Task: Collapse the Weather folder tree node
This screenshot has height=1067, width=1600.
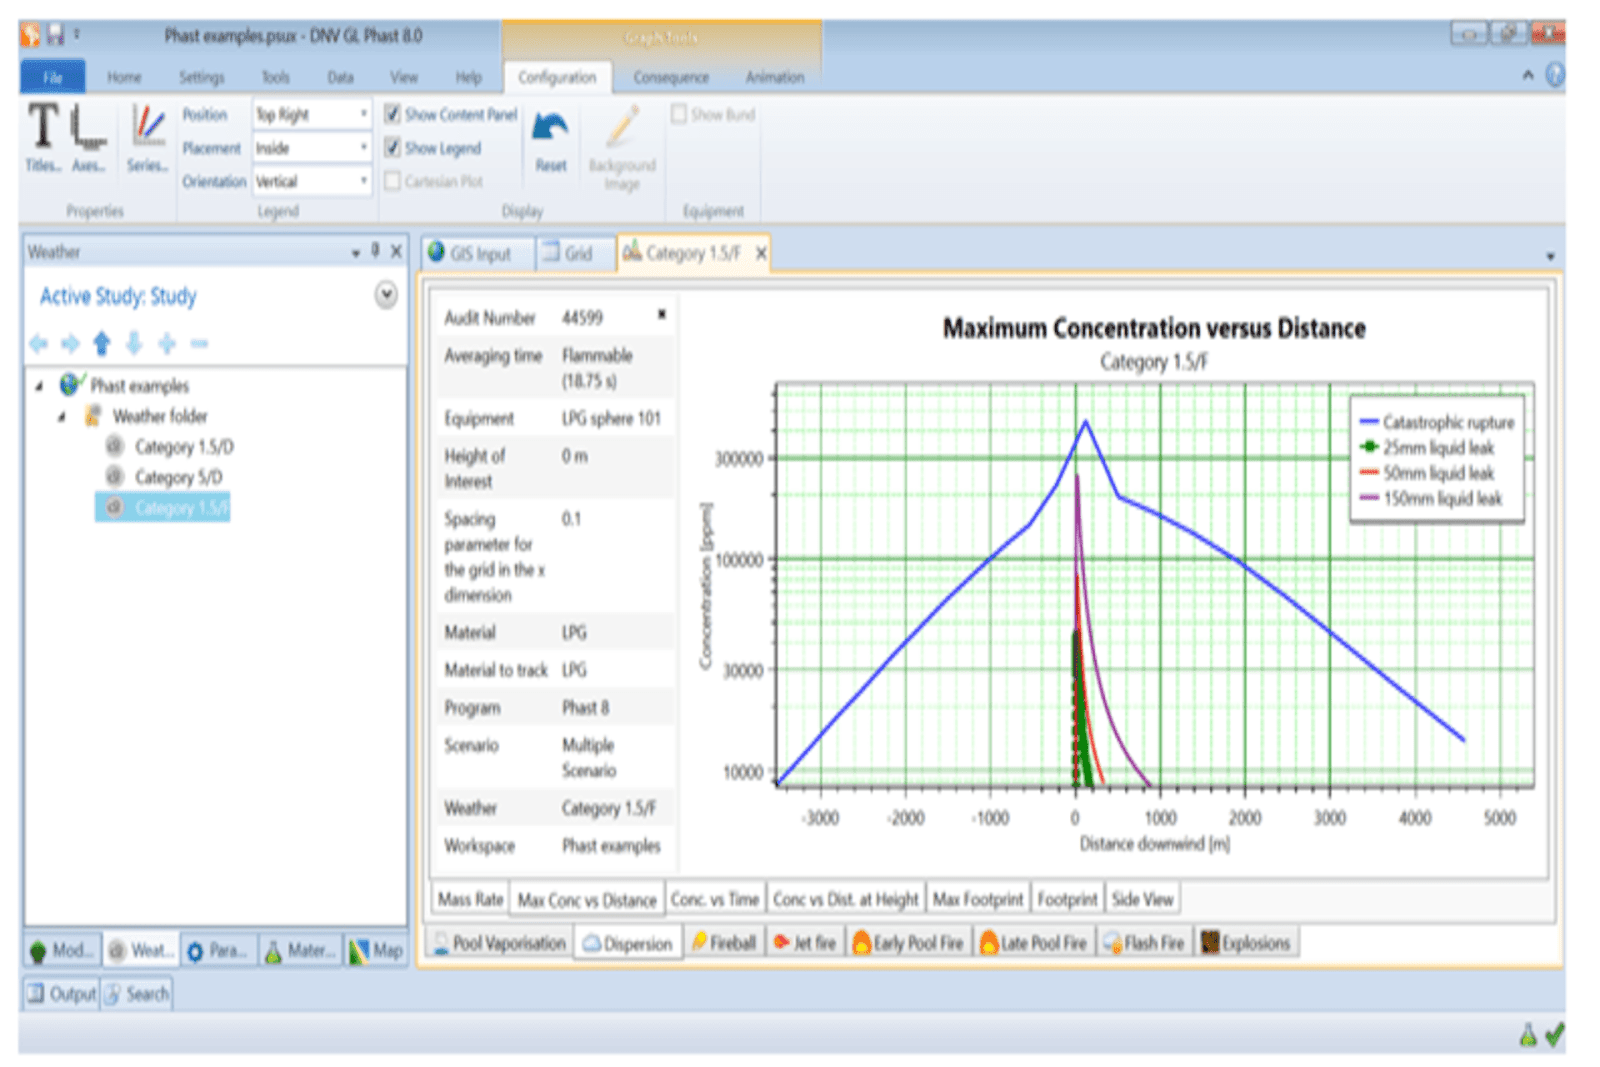Action: (62, 416)
